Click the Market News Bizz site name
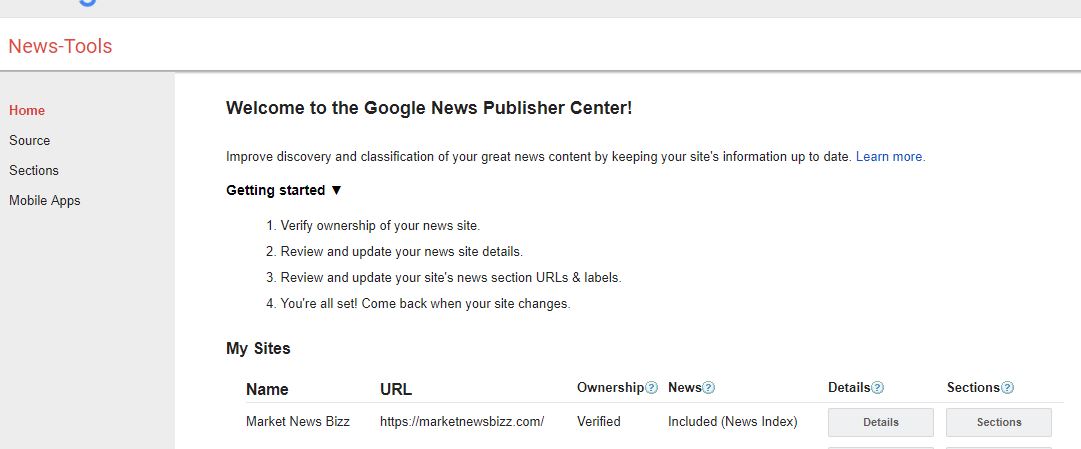The image size is (1081, 449). click(x=298, y=421)
